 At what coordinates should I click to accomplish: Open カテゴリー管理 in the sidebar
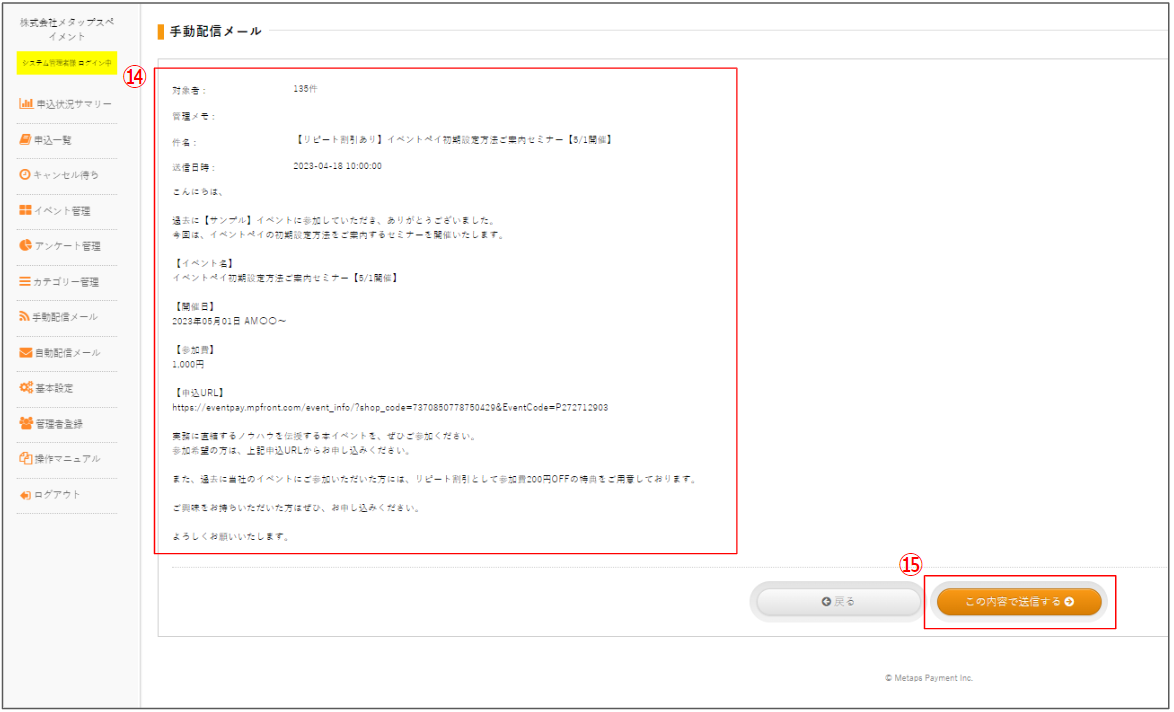coord(66,282)
